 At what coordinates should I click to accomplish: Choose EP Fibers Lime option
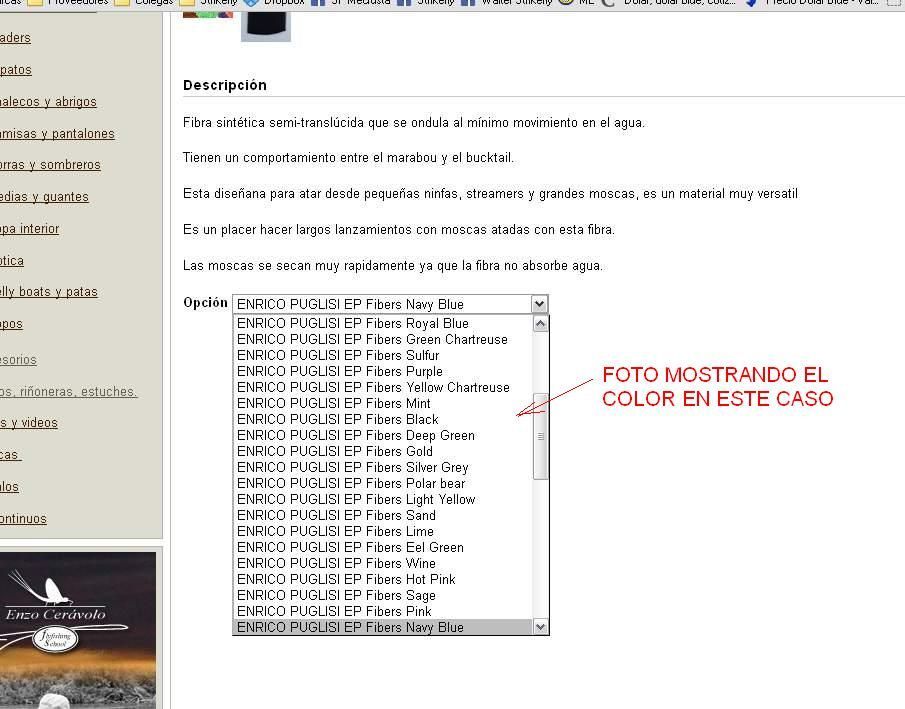383,531
